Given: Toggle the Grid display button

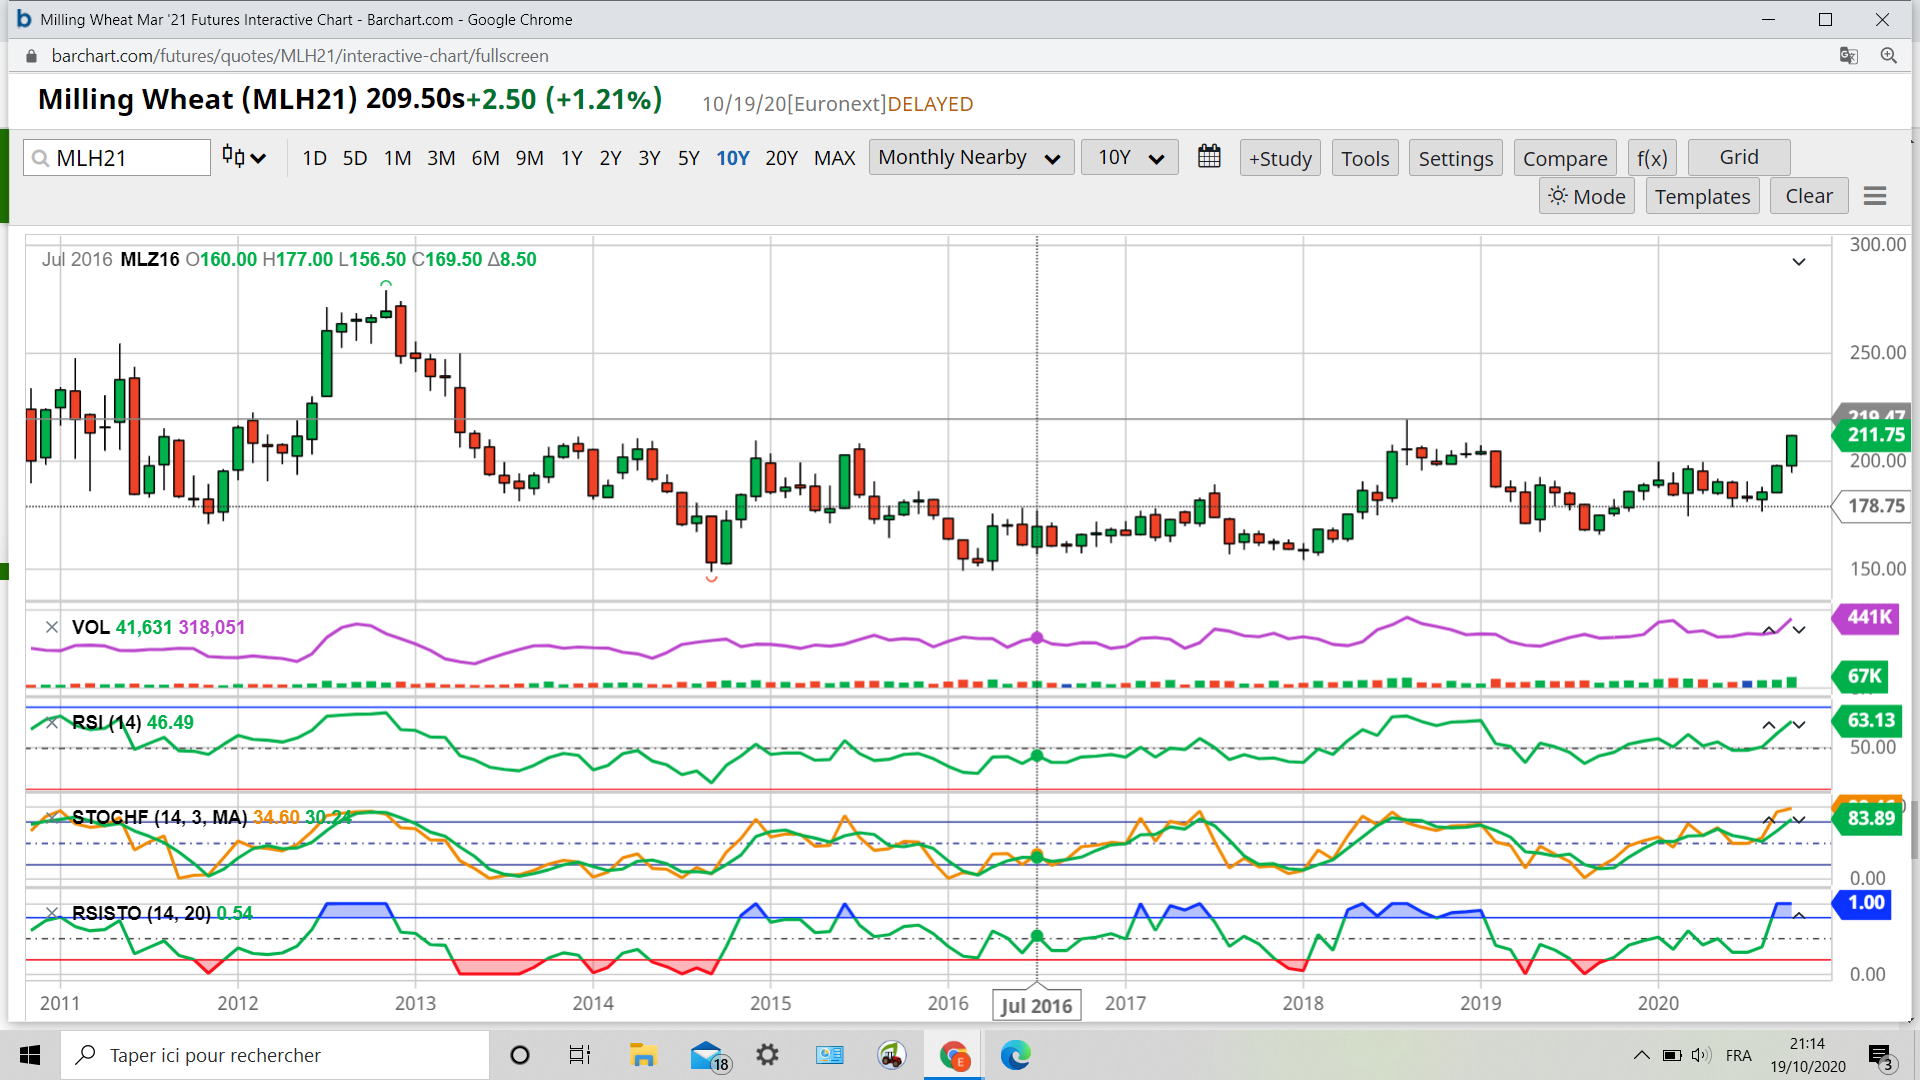Looking at the screenshot, I should (x=1738, y=157).
